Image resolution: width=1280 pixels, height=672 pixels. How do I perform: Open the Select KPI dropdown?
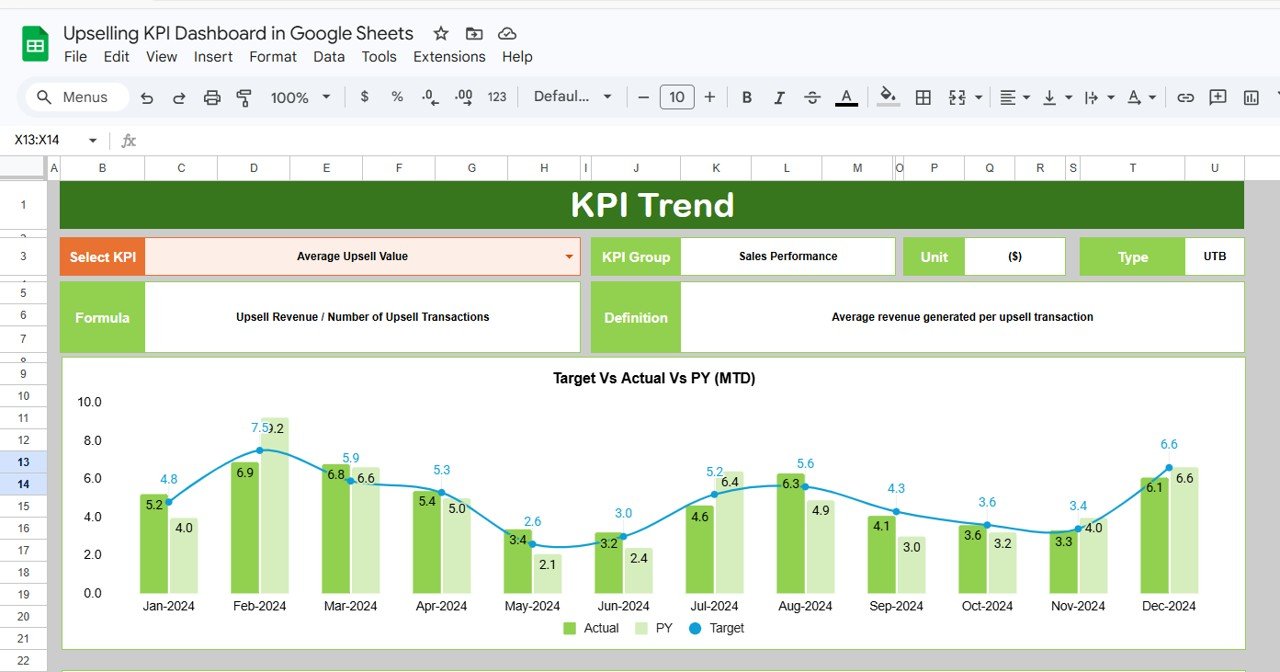[x=570, y=256]
